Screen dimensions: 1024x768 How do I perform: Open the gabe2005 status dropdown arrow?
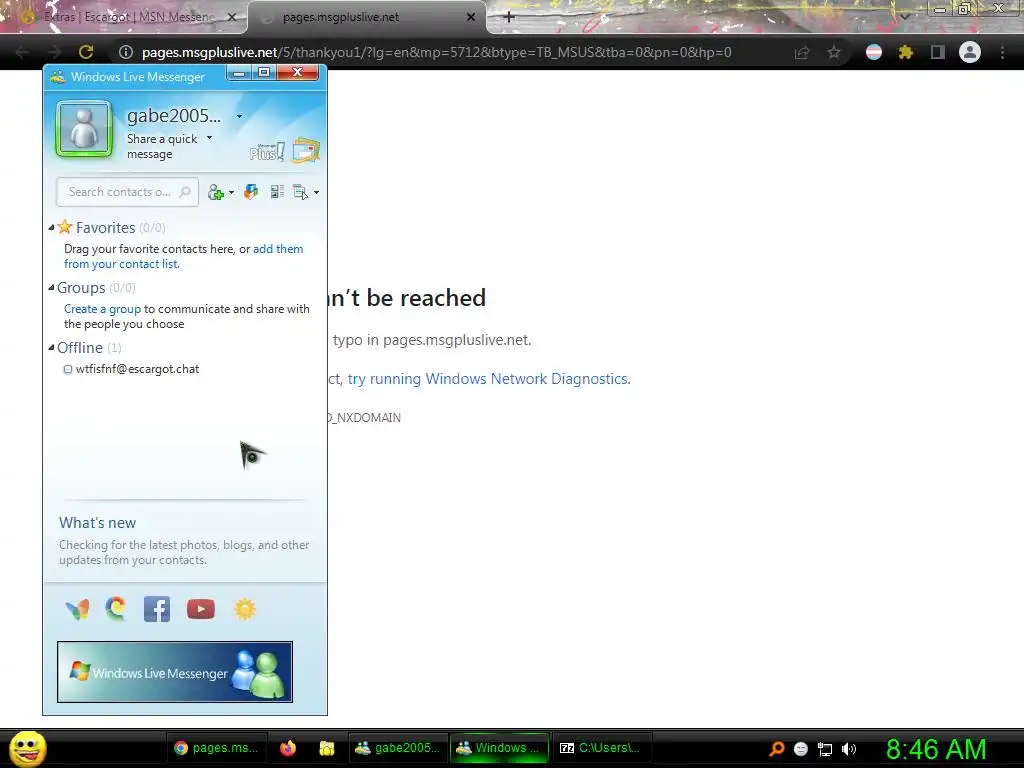tap(240, 116)
